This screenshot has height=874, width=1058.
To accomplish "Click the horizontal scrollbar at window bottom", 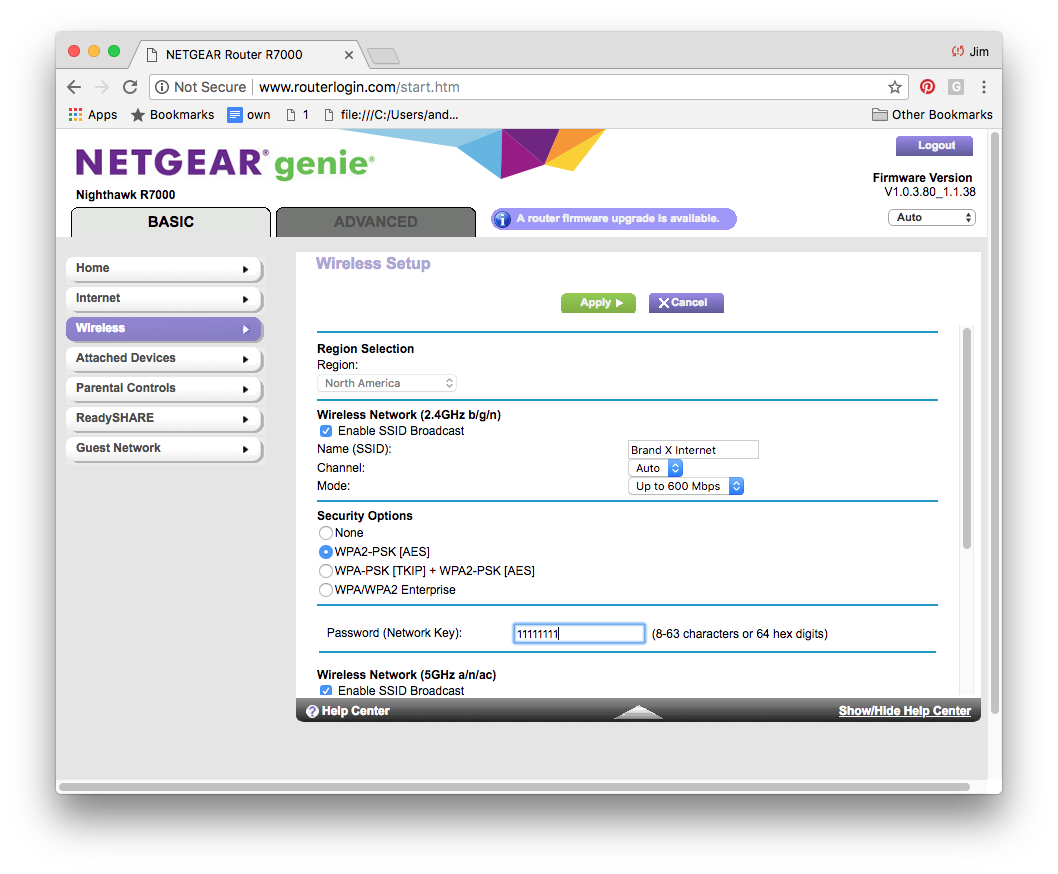I will click(514, 787).
